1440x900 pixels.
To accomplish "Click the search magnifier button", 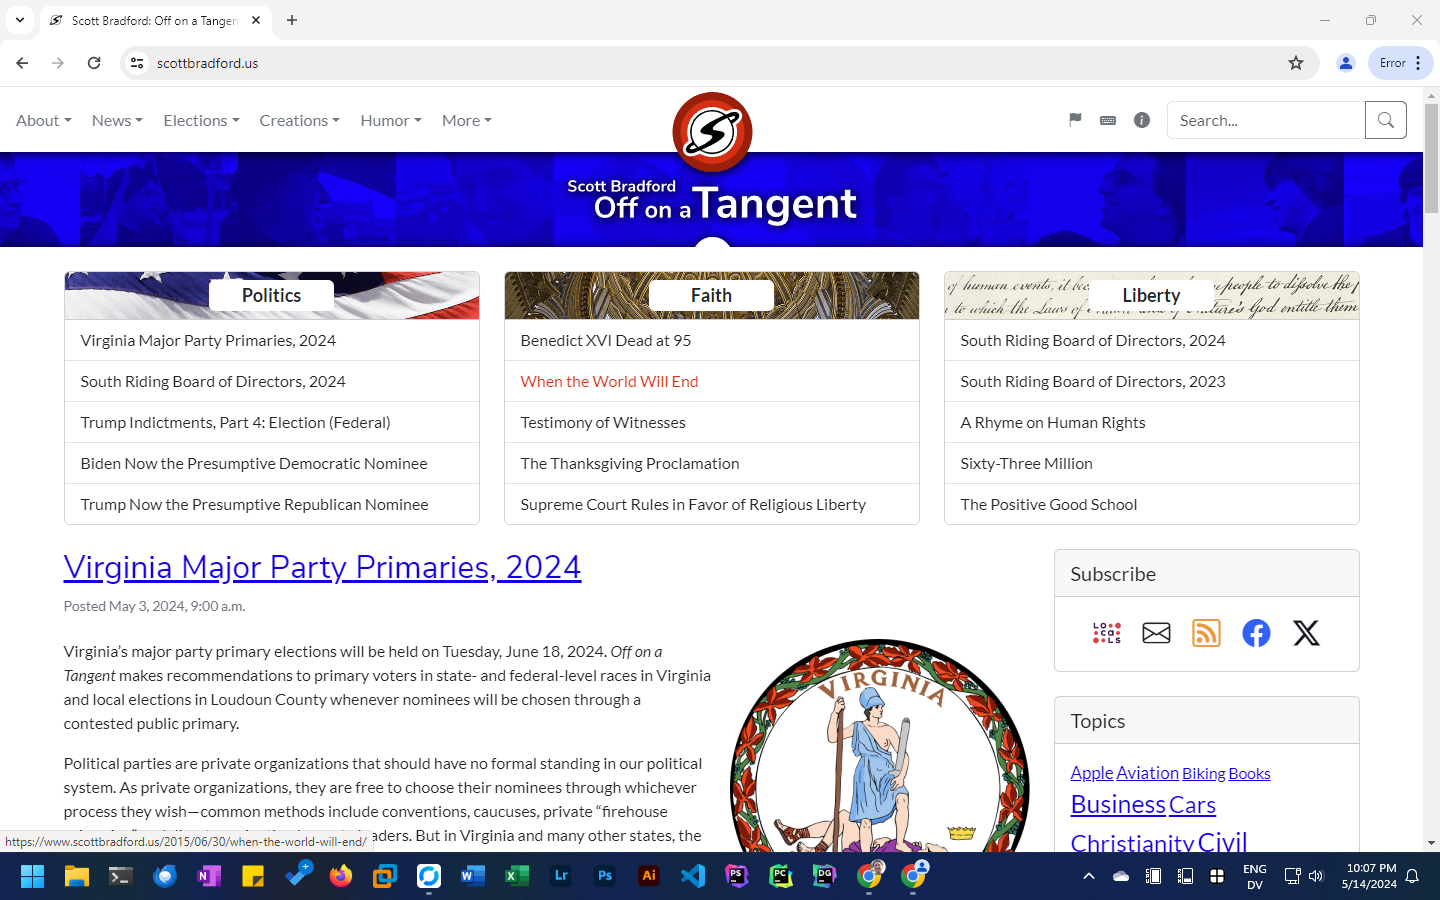I will click(1385, 120).
